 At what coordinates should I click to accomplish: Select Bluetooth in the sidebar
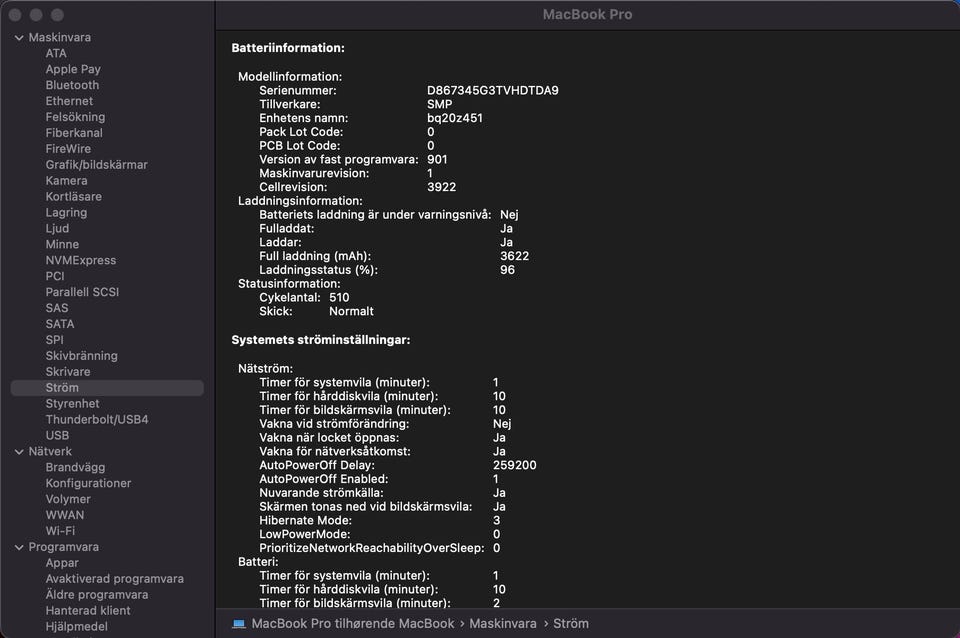[x=72, y=85]
